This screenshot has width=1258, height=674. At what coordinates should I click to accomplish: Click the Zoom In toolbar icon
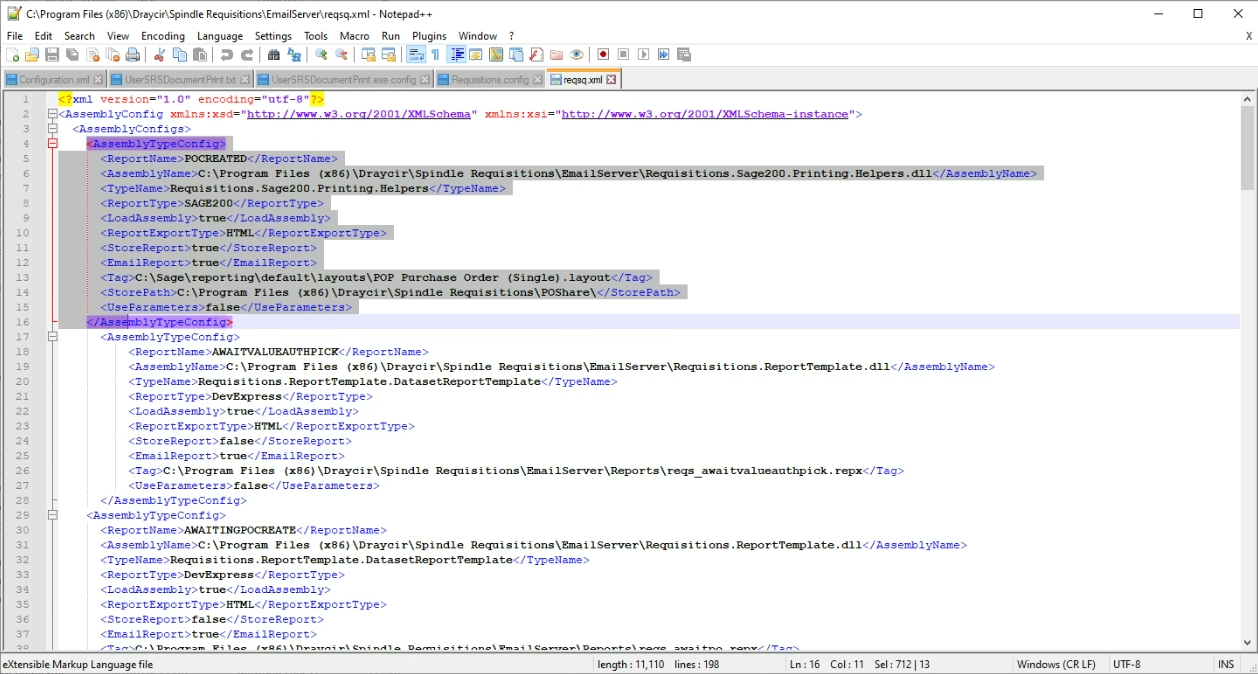point(320,54)
